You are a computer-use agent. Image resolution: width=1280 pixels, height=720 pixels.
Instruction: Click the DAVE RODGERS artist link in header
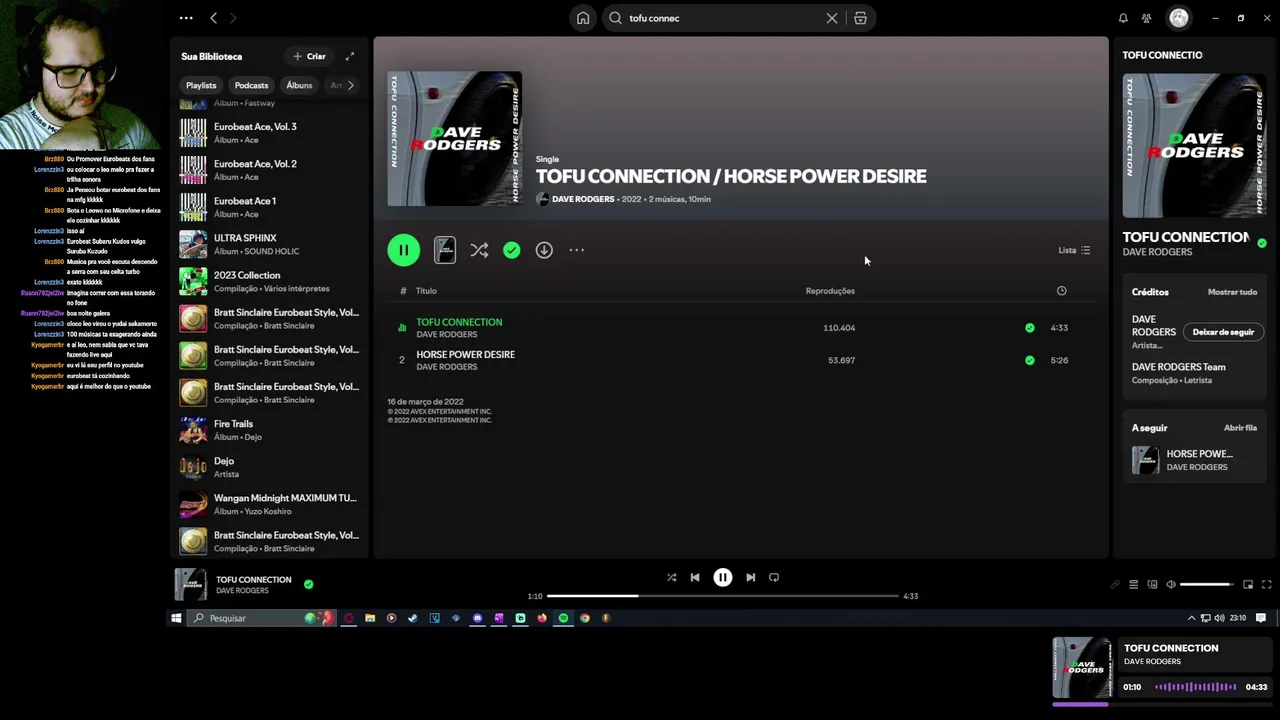pos(583,199)
